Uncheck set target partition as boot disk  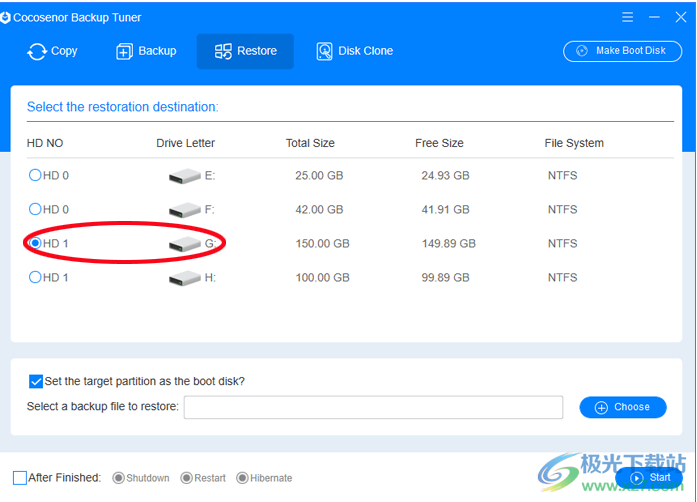pyautogui.click(x=36, y=381)
